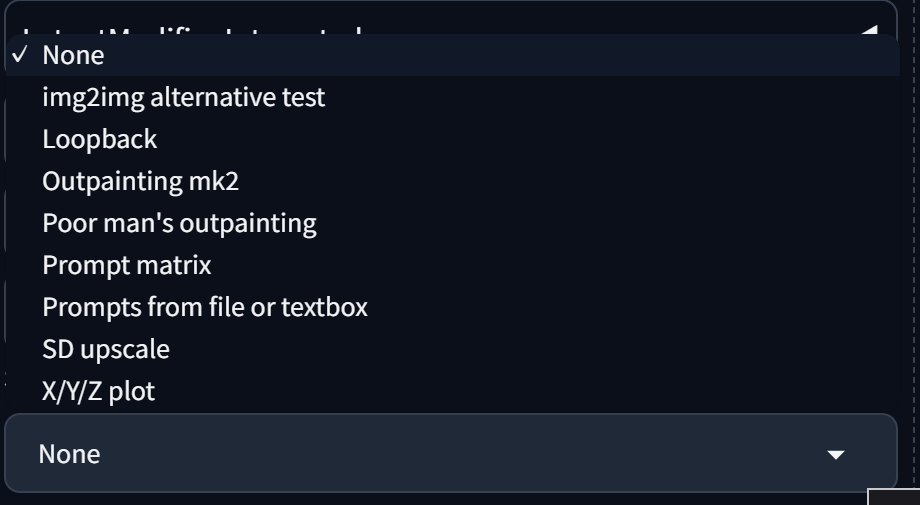
Task: Select the None option in the list
Action: coord(73,55)
